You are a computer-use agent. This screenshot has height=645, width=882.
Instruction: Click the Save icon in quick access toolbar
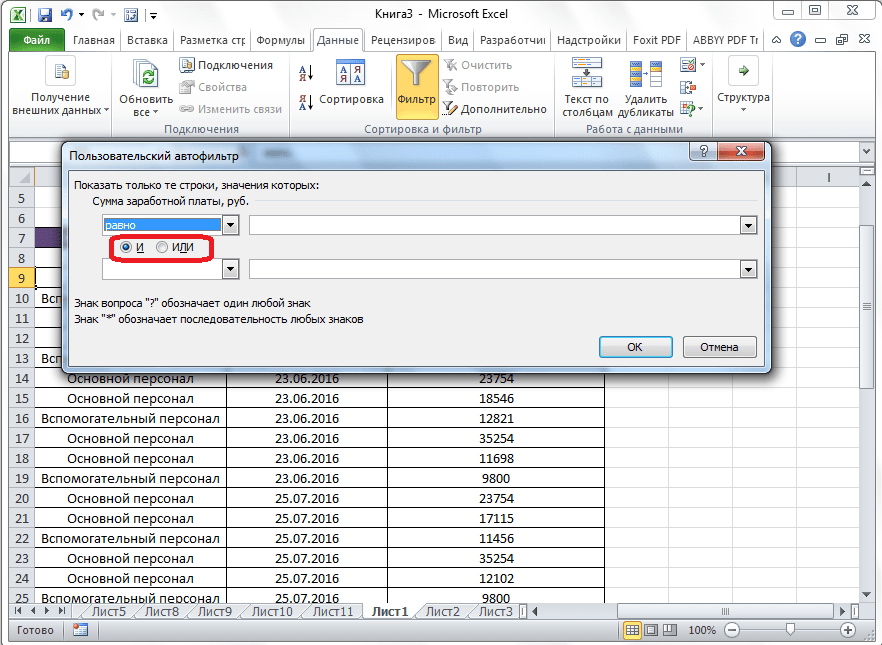click(47, 15)
